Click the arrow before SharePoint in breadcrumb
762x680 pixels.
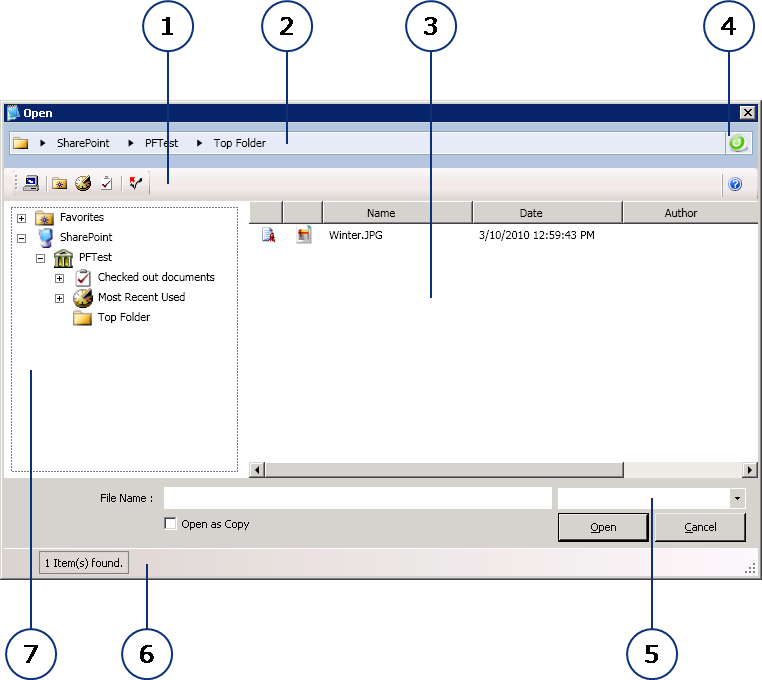43,143
